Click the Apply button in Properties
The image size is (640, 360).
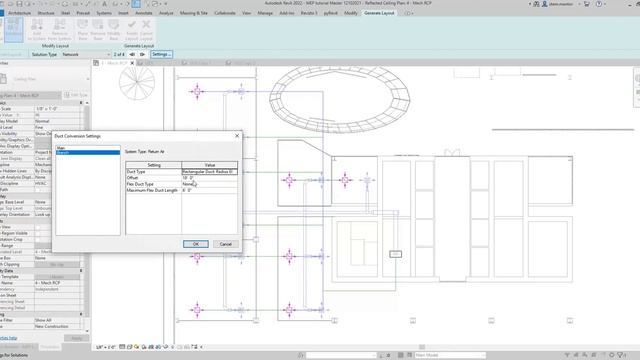pos(76,338)
